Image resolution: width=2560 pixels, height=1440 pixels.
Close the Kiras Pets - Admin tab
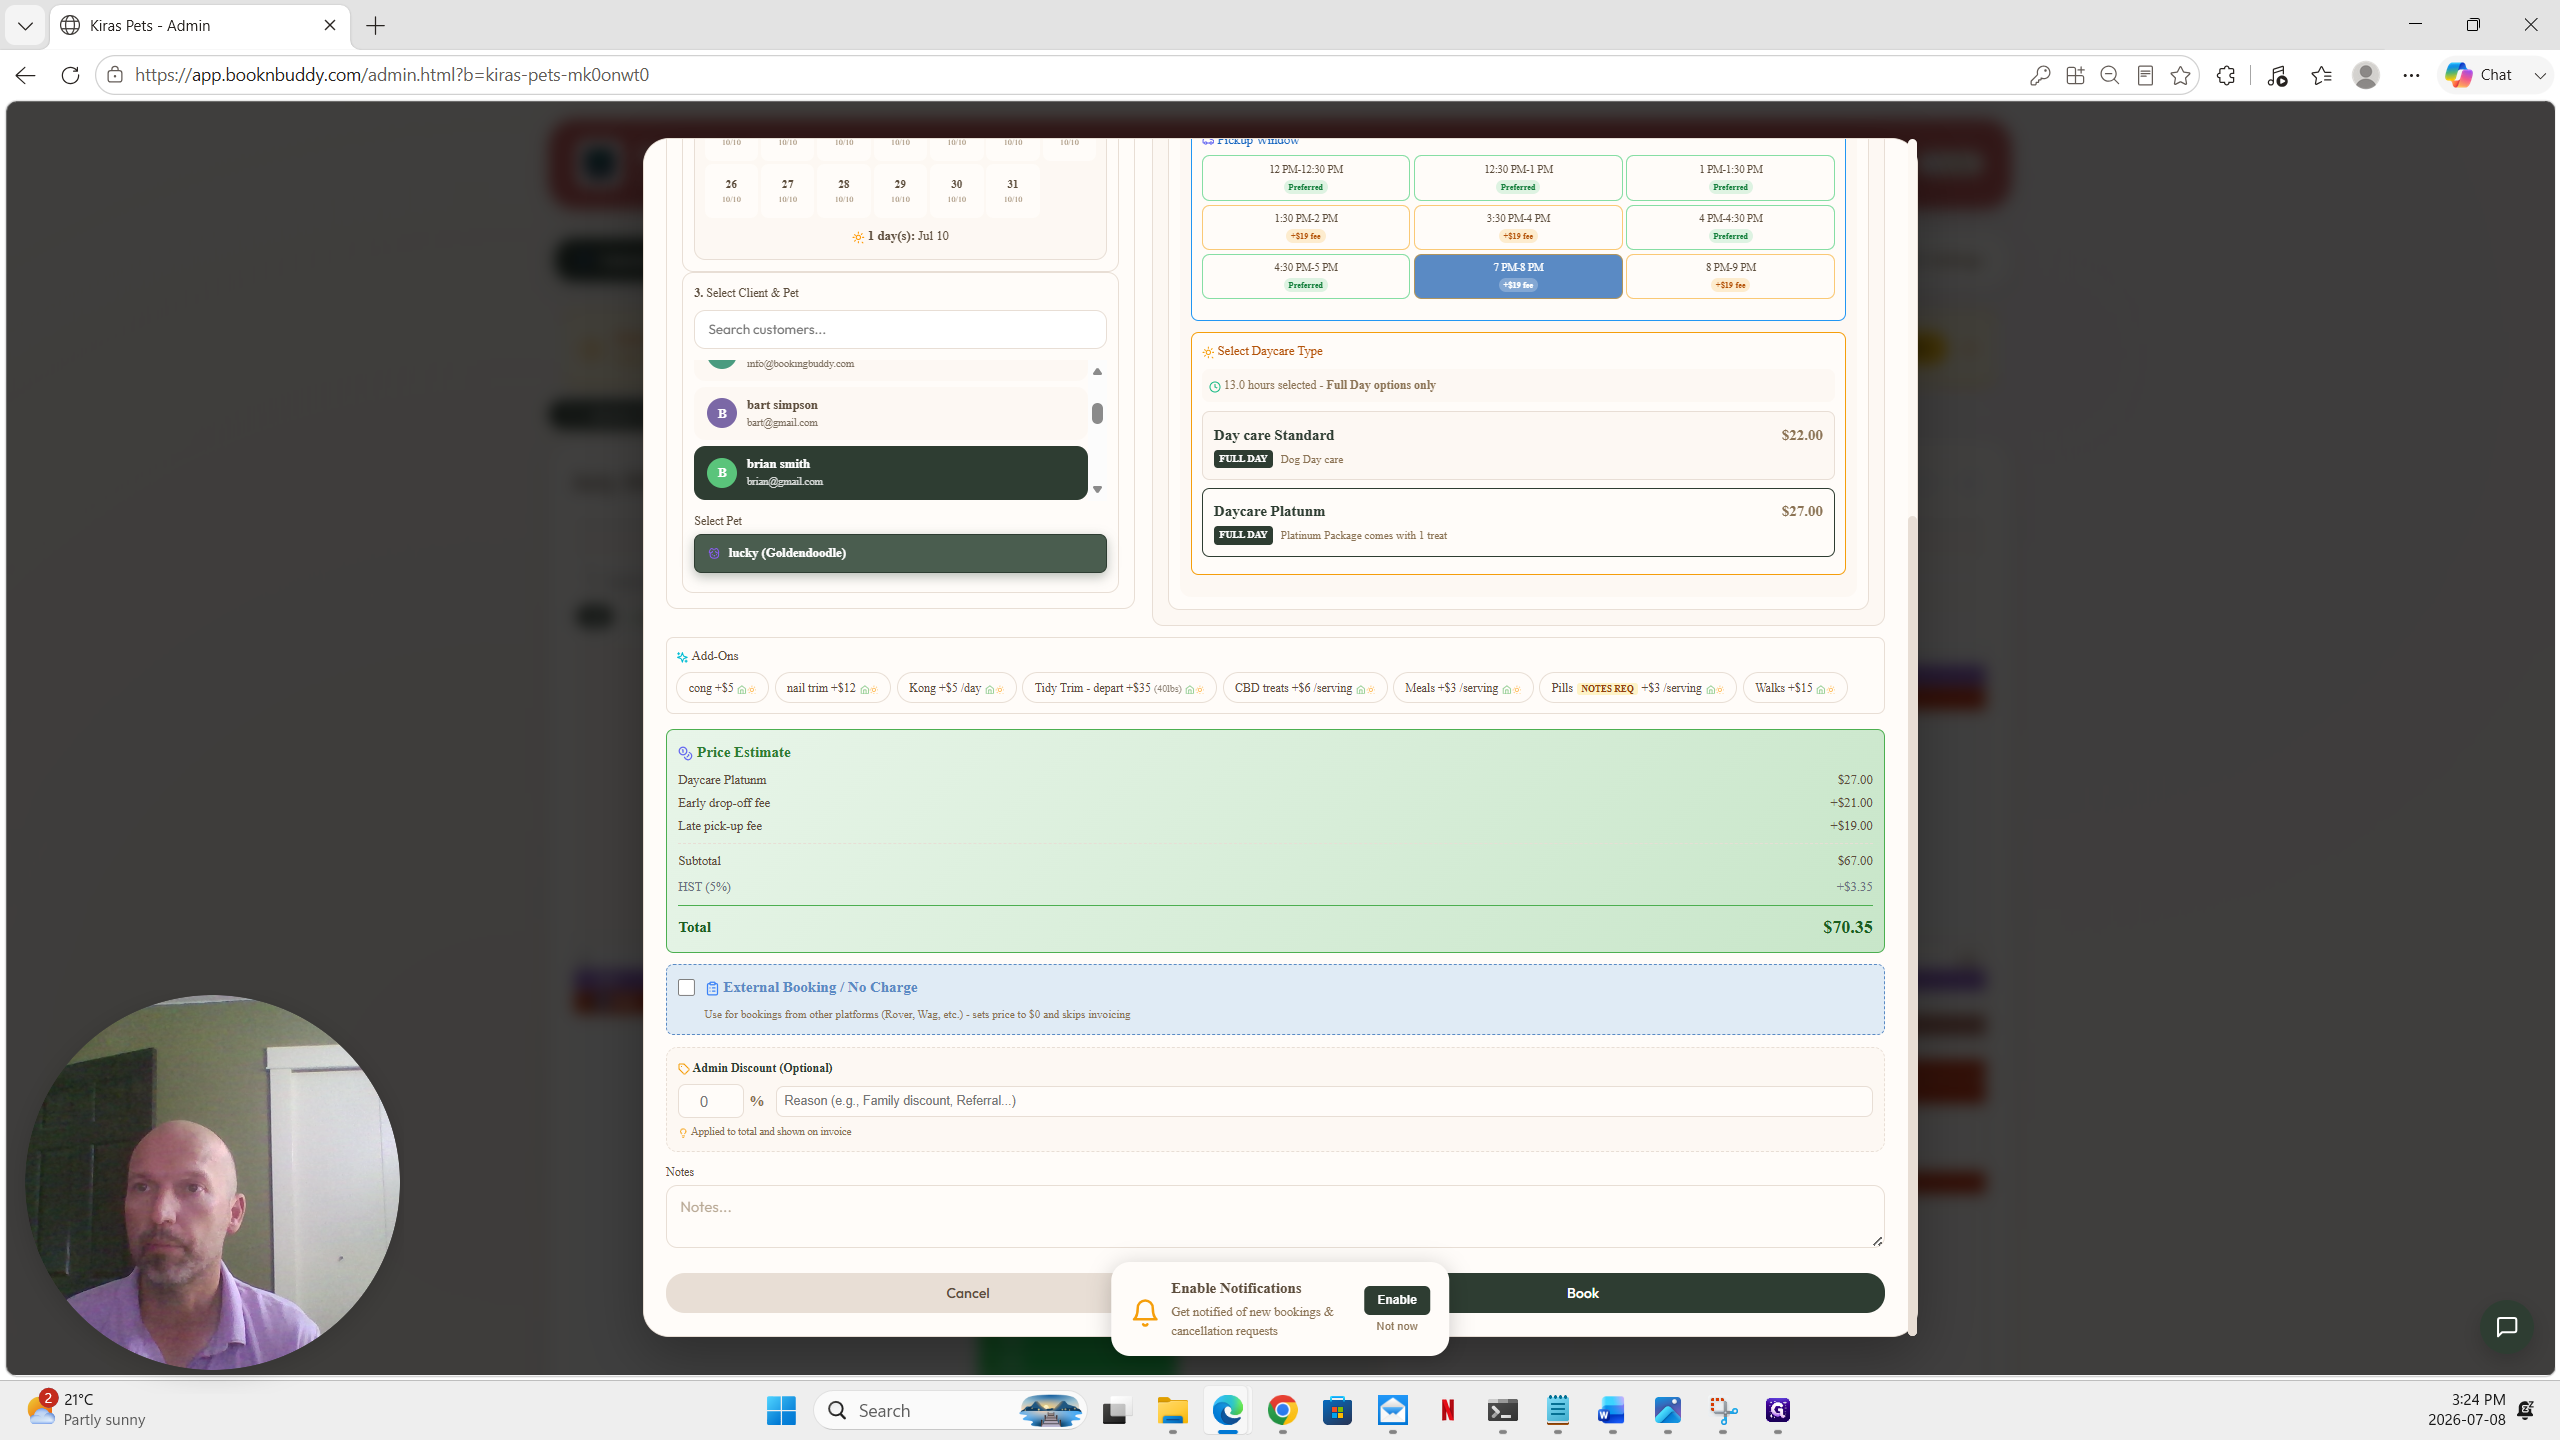[330, 26]
